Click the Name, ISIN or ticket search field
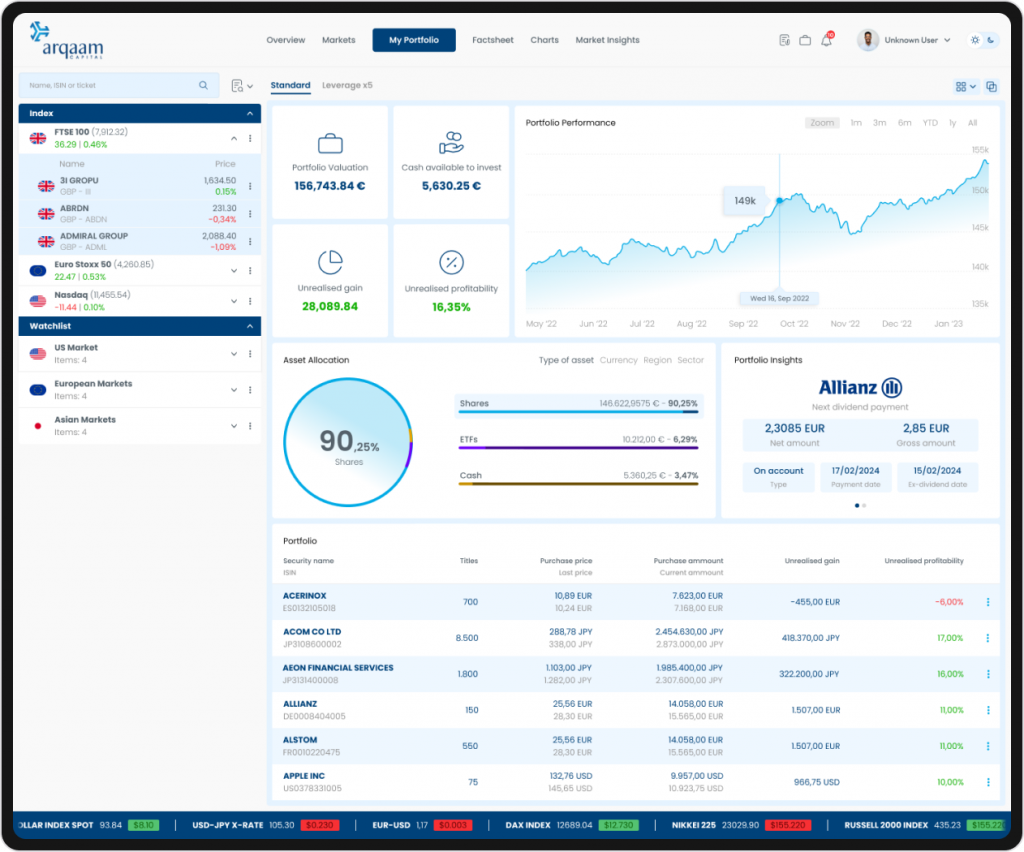 (x=110, y=86)
